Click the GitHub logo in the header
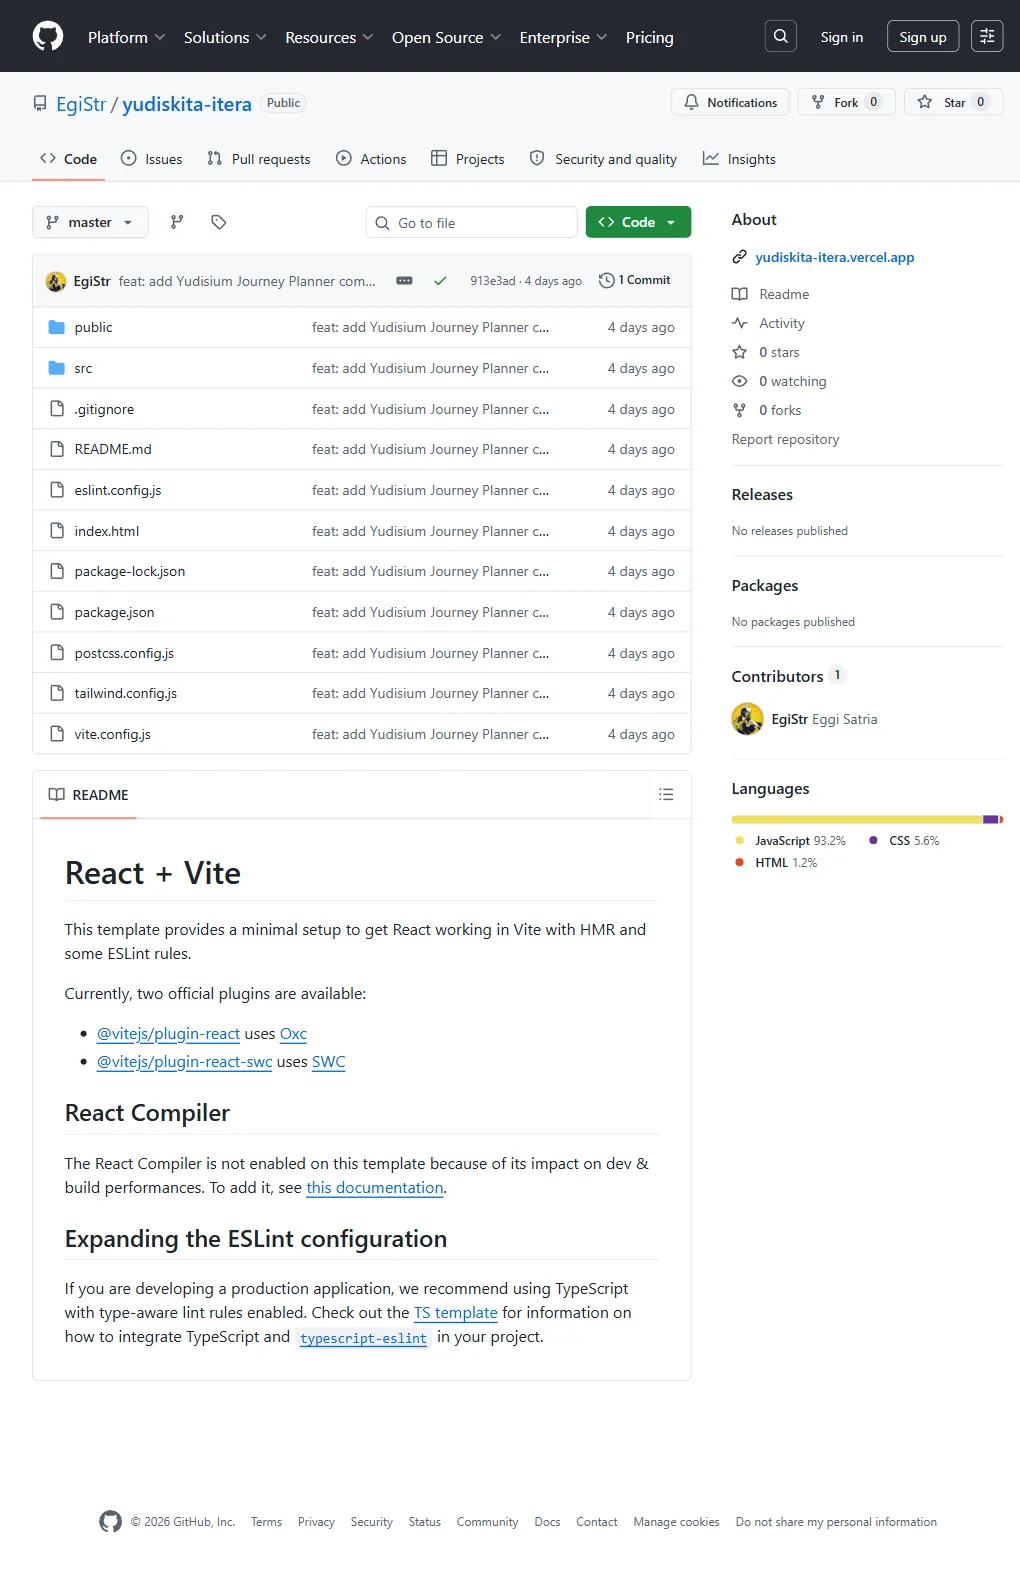 pyautogui.click(x=48, y=37)
